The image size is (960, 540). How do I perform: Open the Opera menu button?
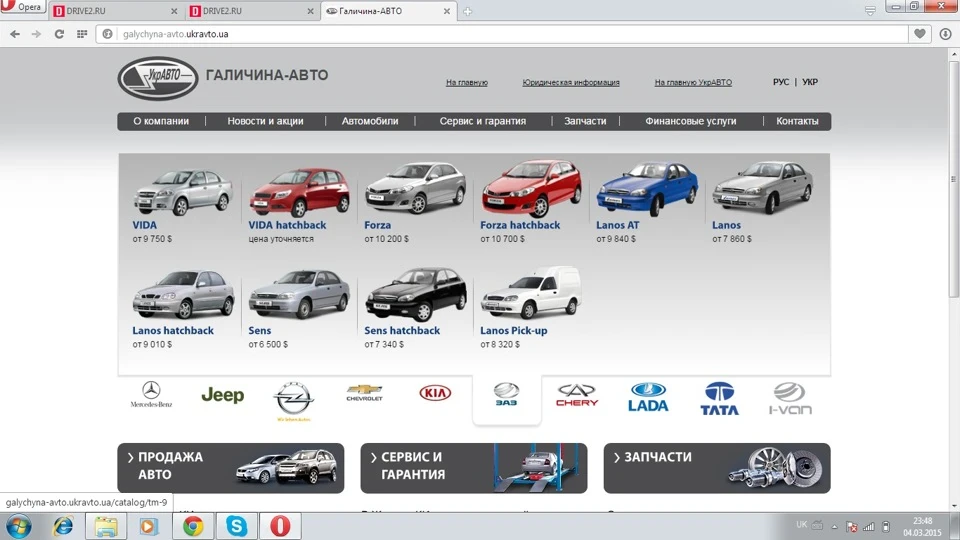pos(23,7)
